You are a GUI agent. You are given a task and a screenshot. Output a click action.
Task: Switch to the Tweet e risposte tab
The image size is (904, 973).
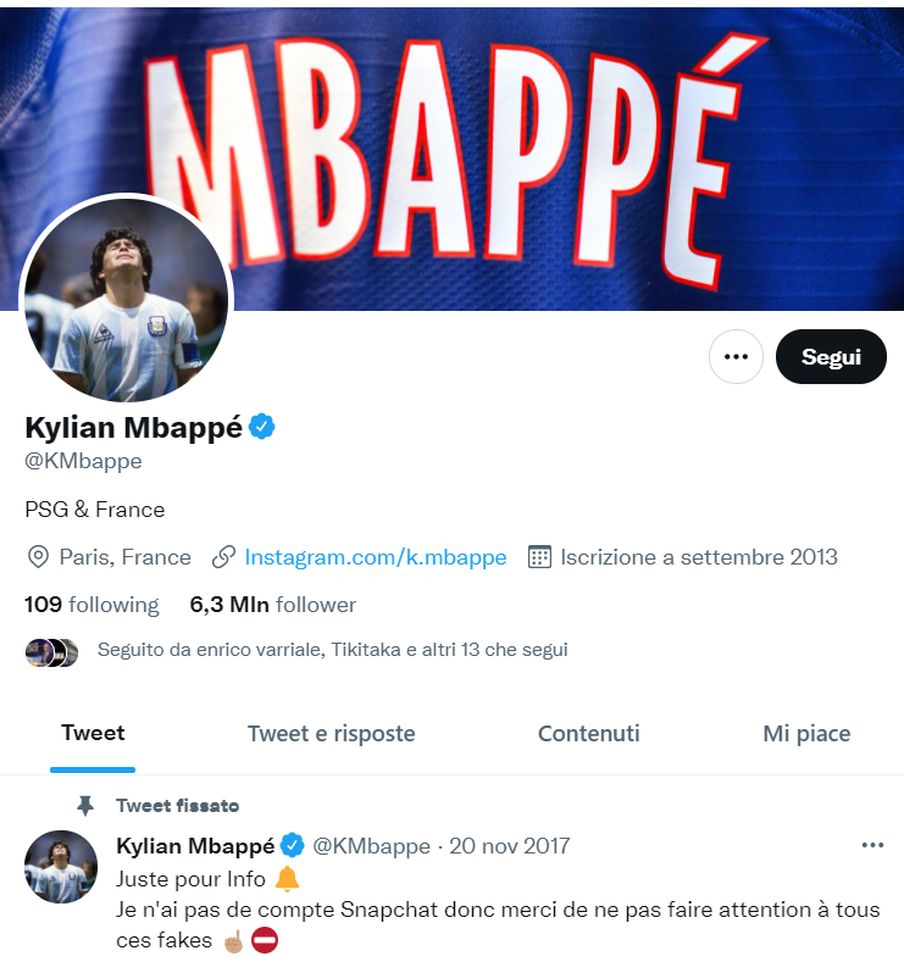(x=331, y=733)
